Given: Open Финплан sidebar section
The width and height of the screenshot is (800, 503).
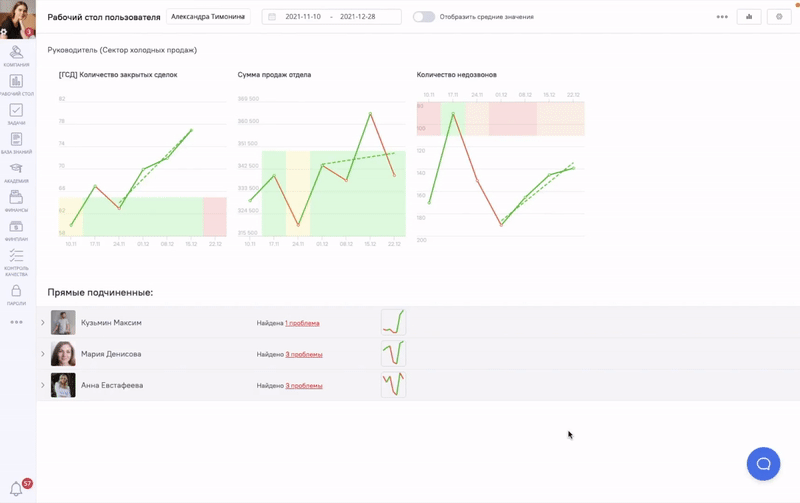Looking at the screenshot, I should tap(16, 230).
